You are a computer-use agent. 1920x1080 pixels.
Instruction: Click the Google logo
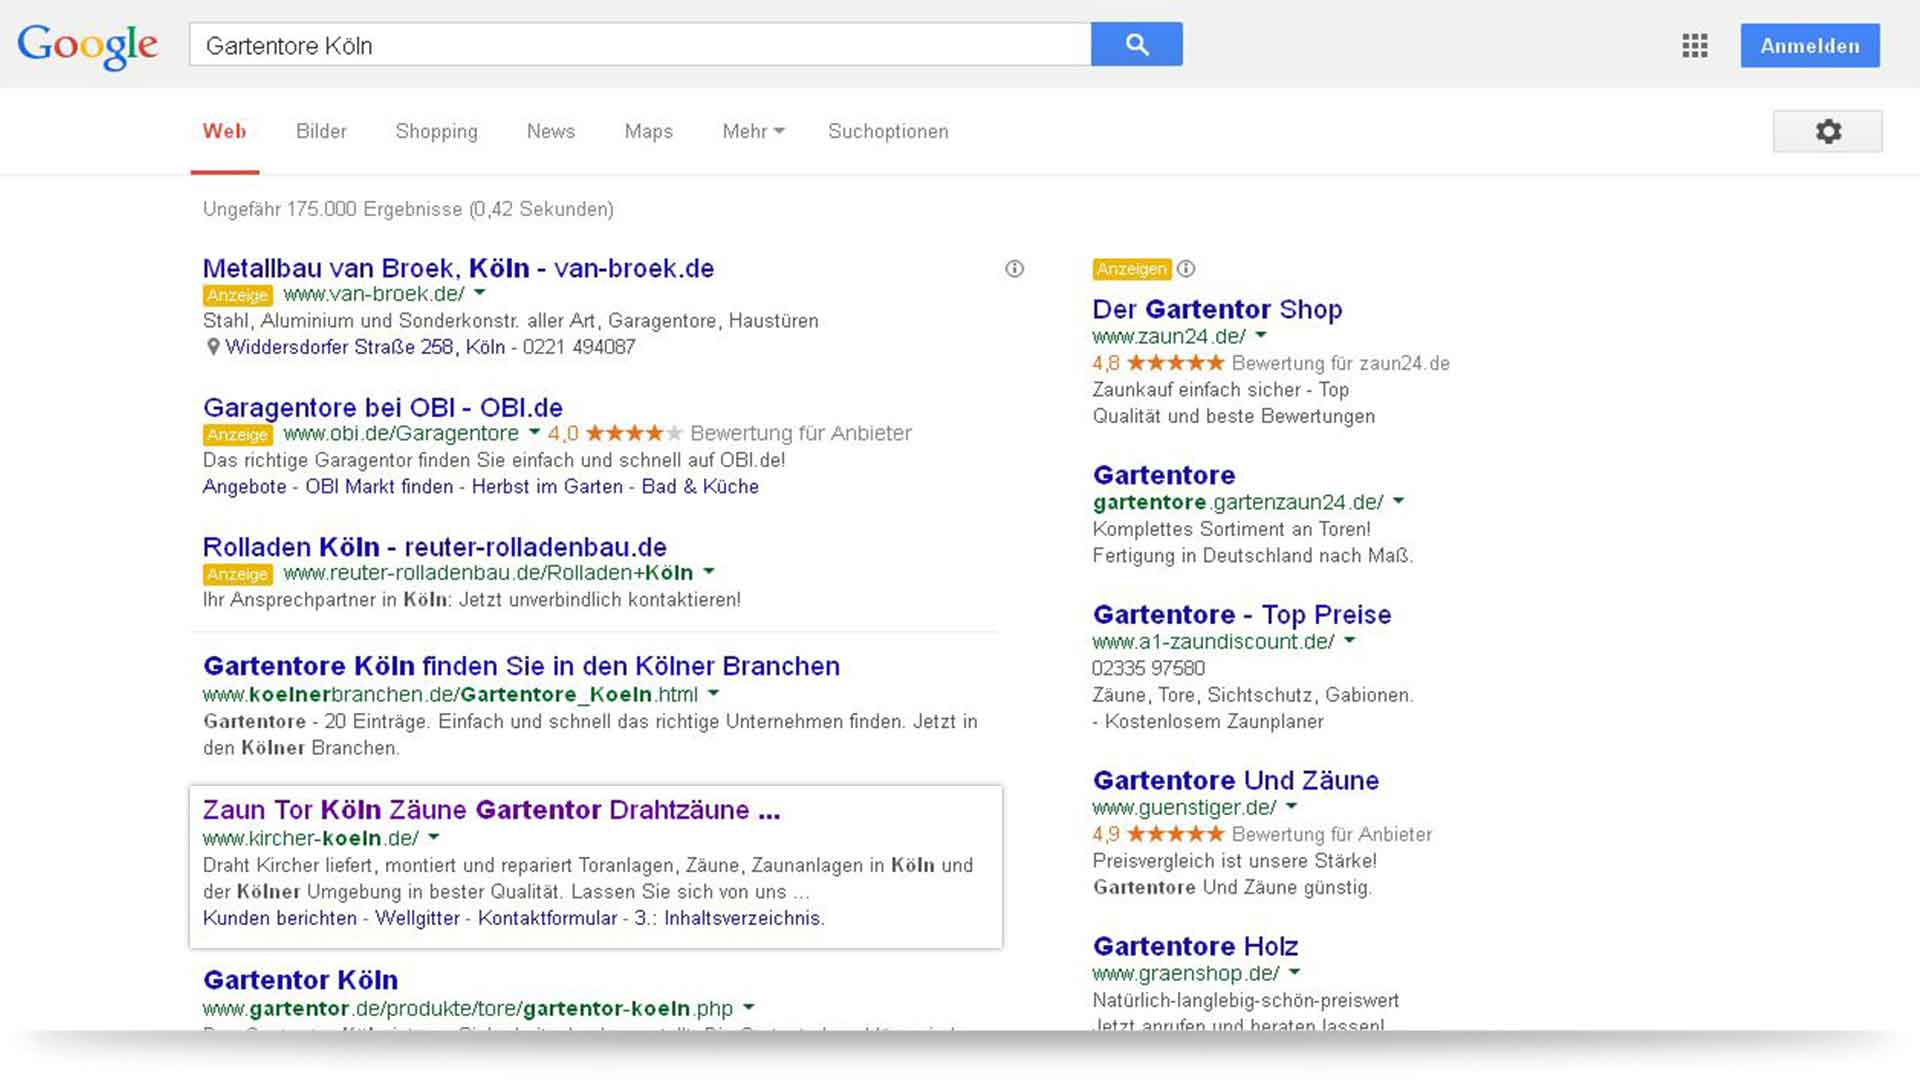point(88,46)
